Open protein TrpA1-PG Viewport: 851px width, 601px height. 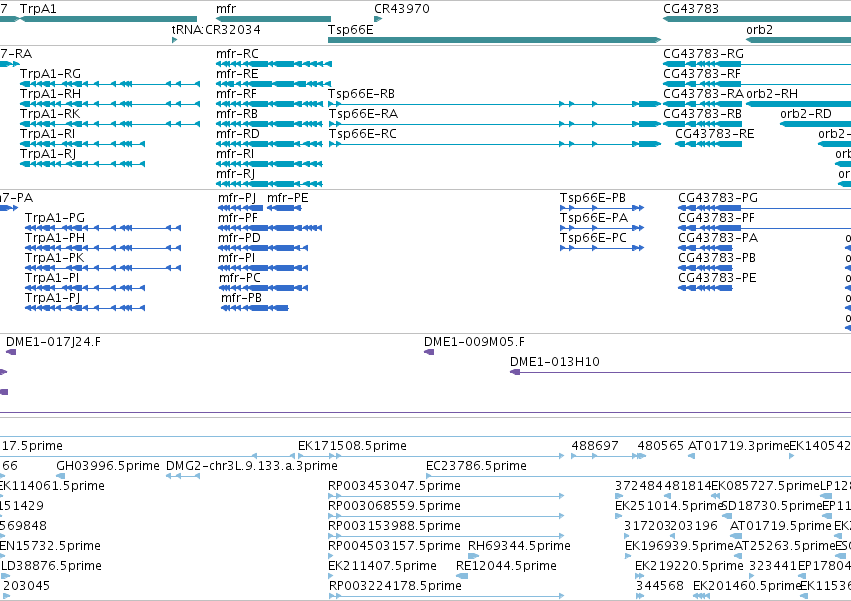coord(55,218)
